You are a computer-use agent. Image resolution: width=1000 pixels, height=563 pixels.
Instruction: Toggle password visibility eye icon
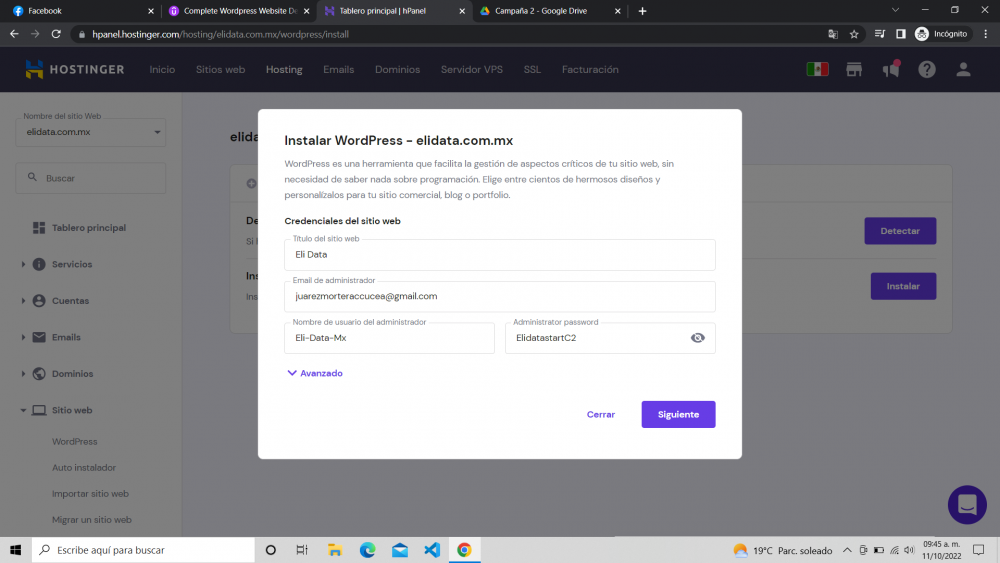click(697, 338)
